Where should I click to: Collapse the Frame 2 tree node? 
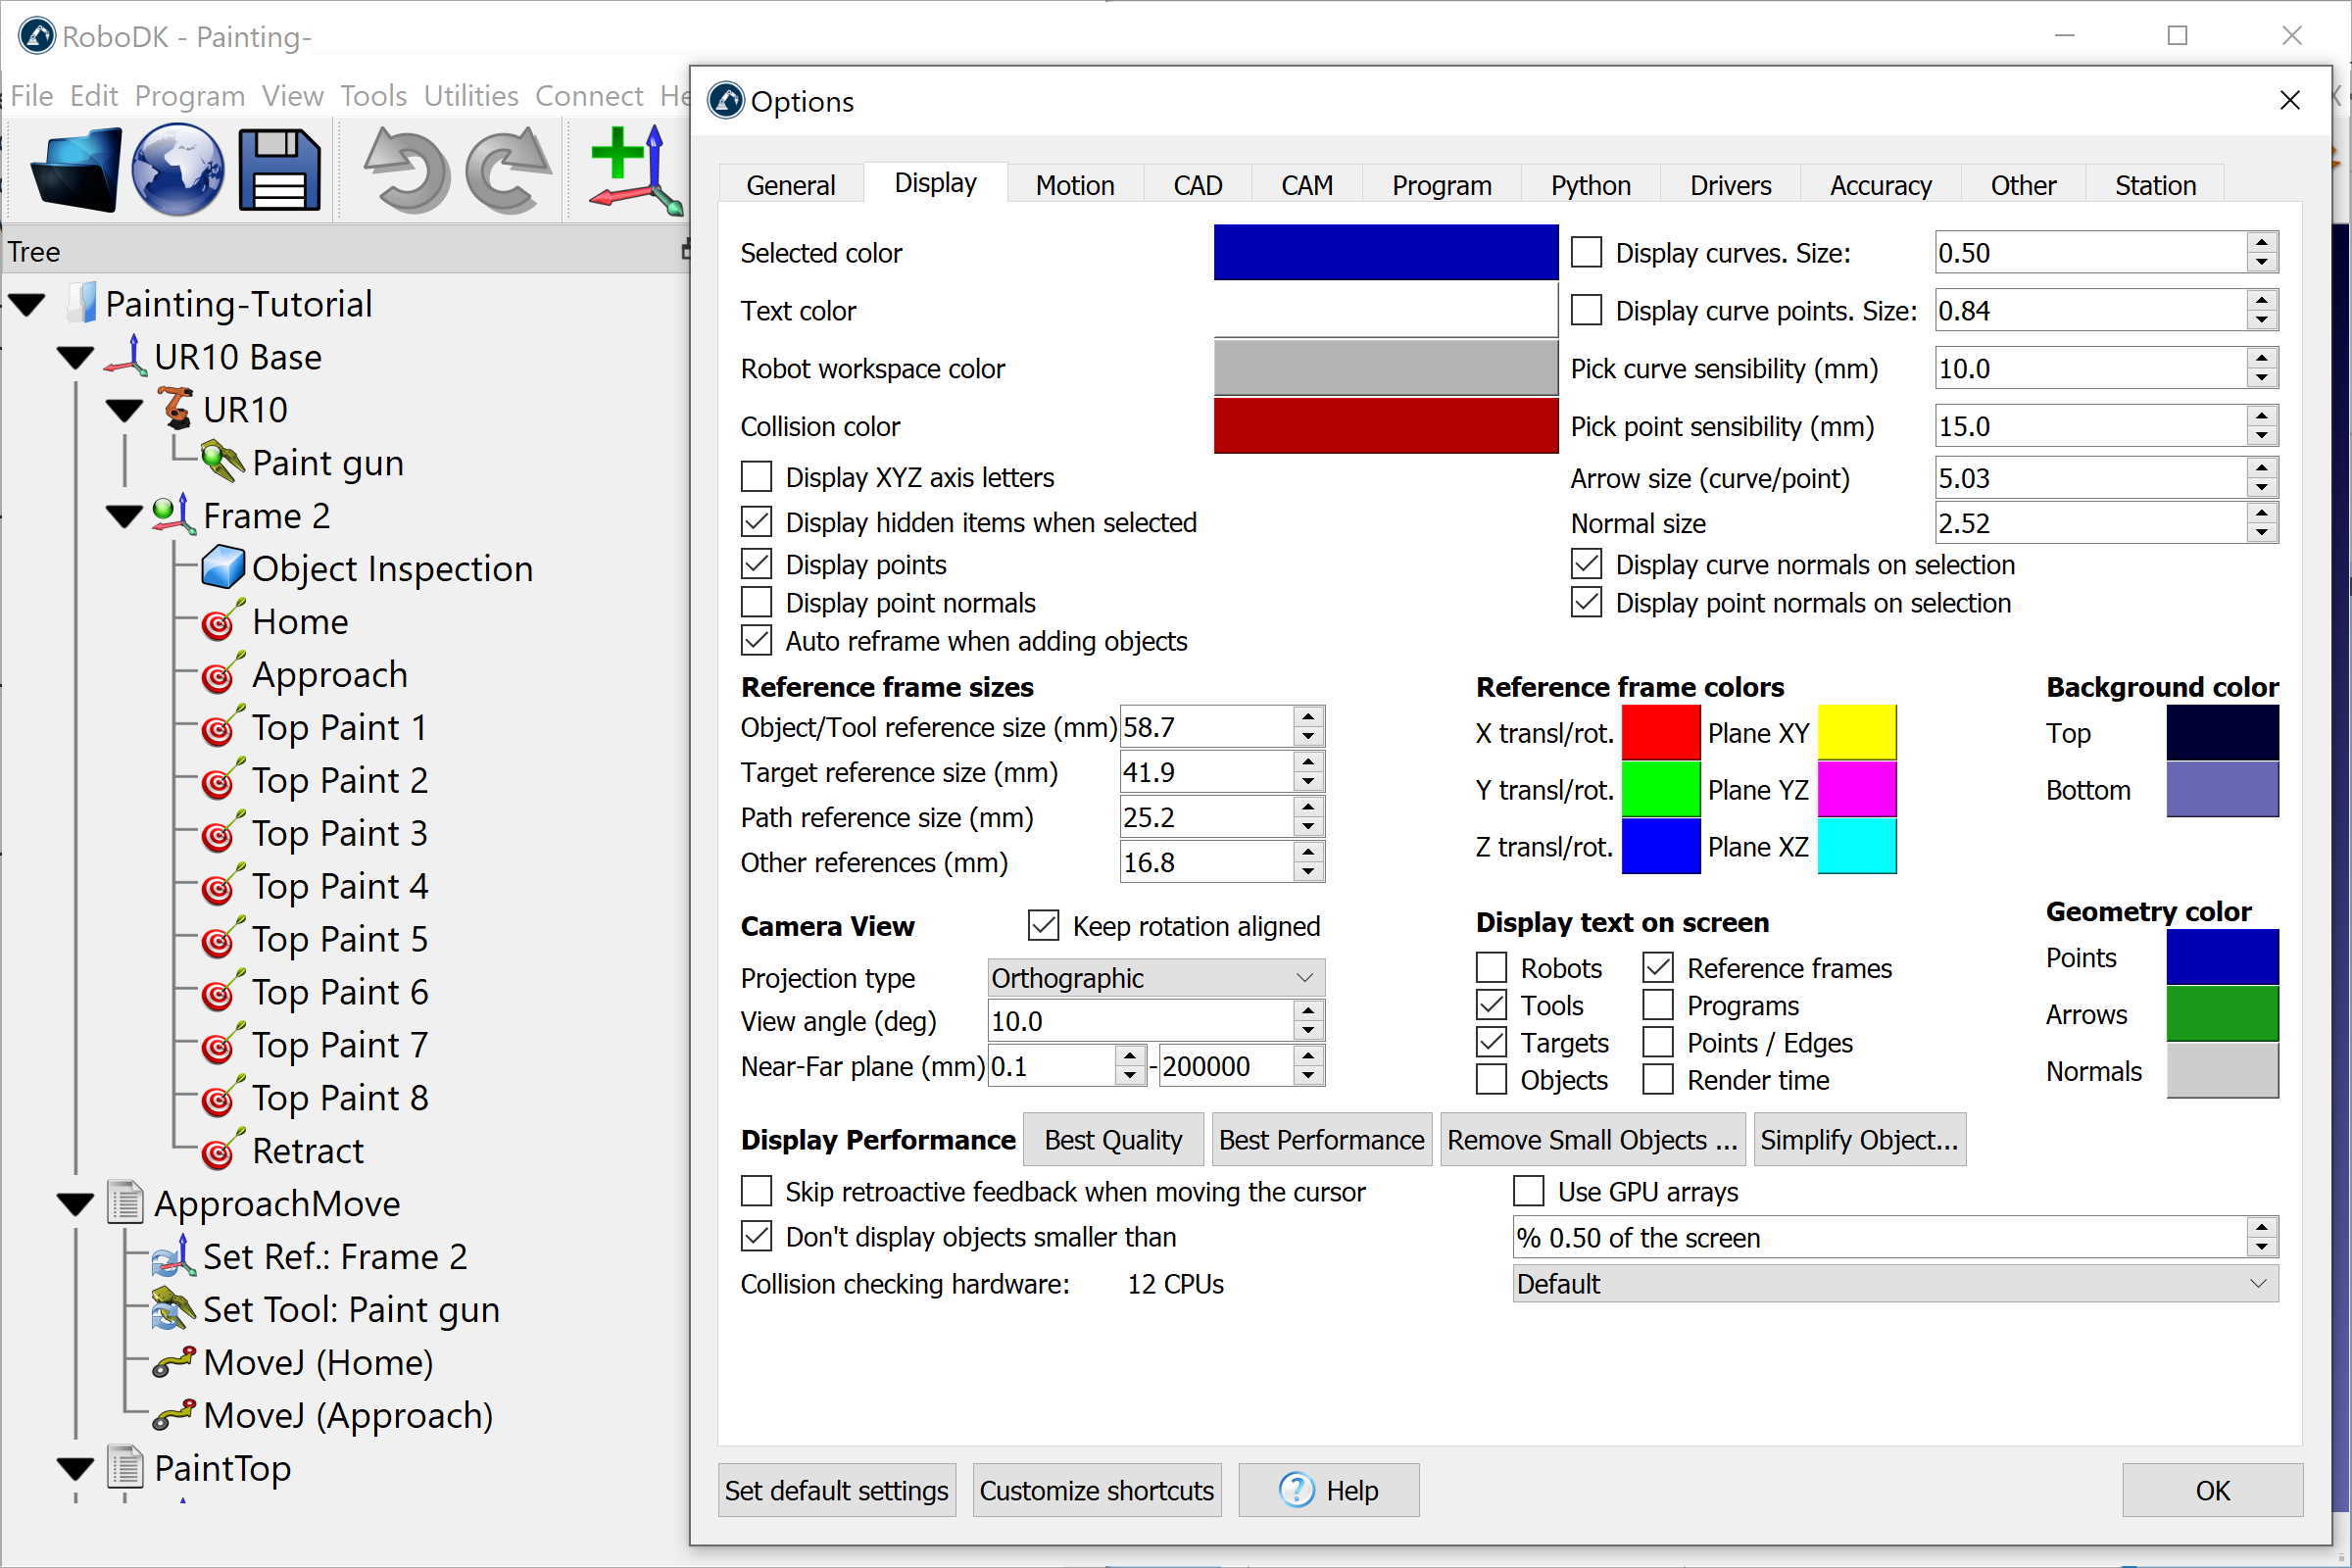(124, 517)
